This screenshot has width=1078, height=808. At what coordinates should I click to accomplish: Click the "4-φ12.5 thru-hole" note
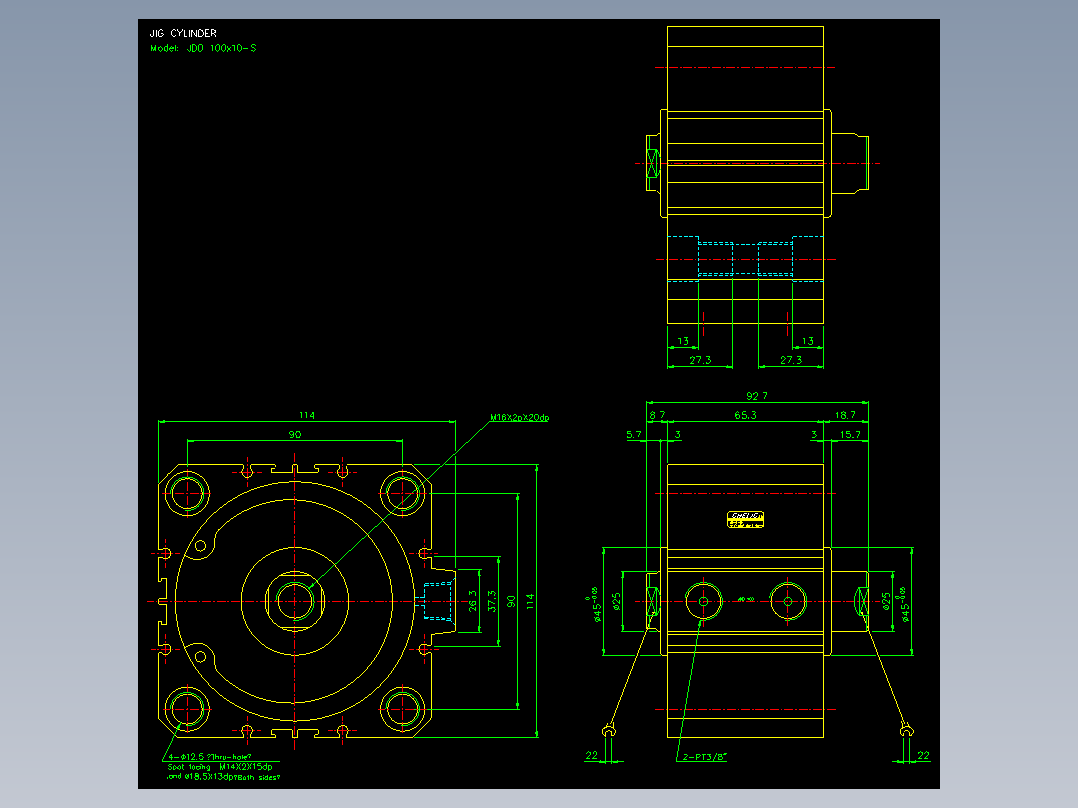210,757
